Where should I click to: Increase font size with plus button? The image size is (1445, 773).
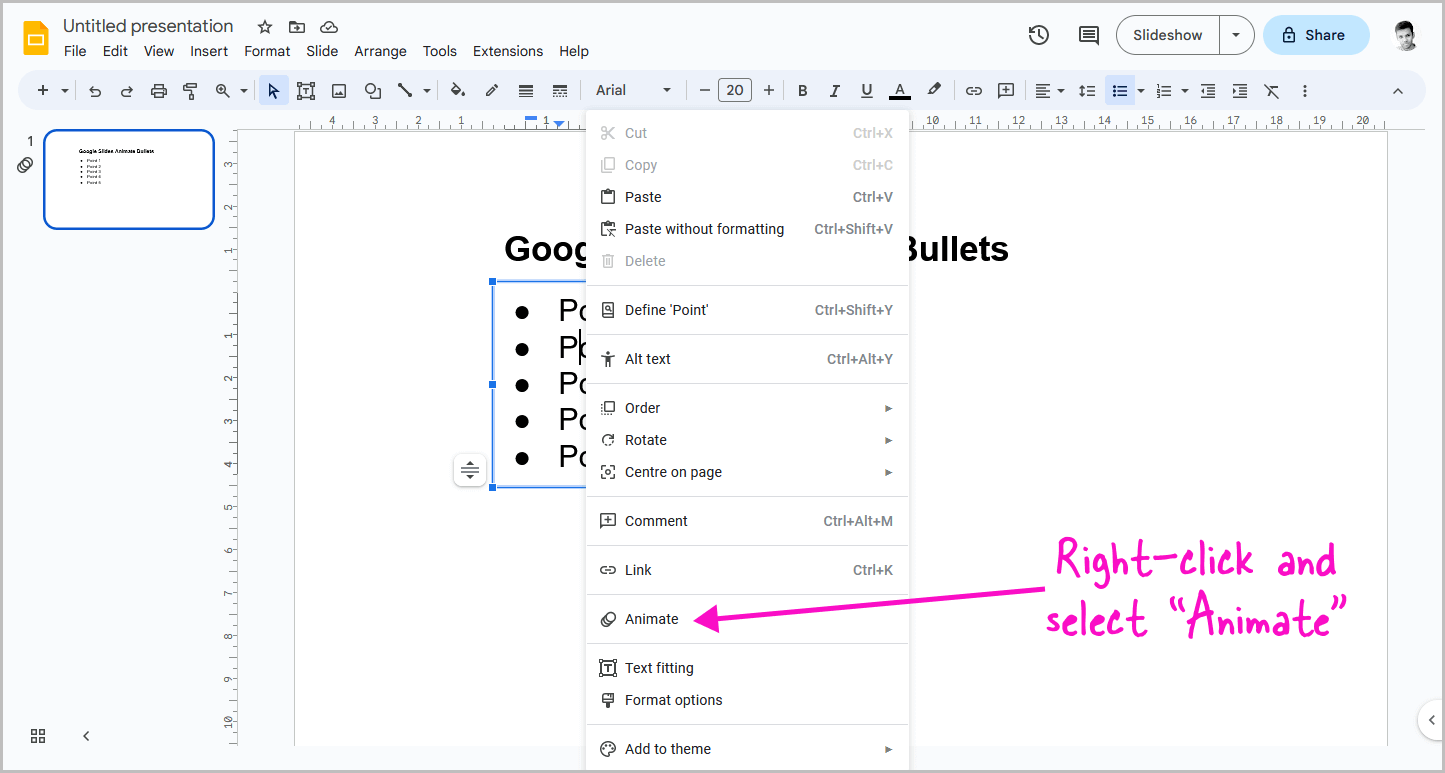point(768,91)
